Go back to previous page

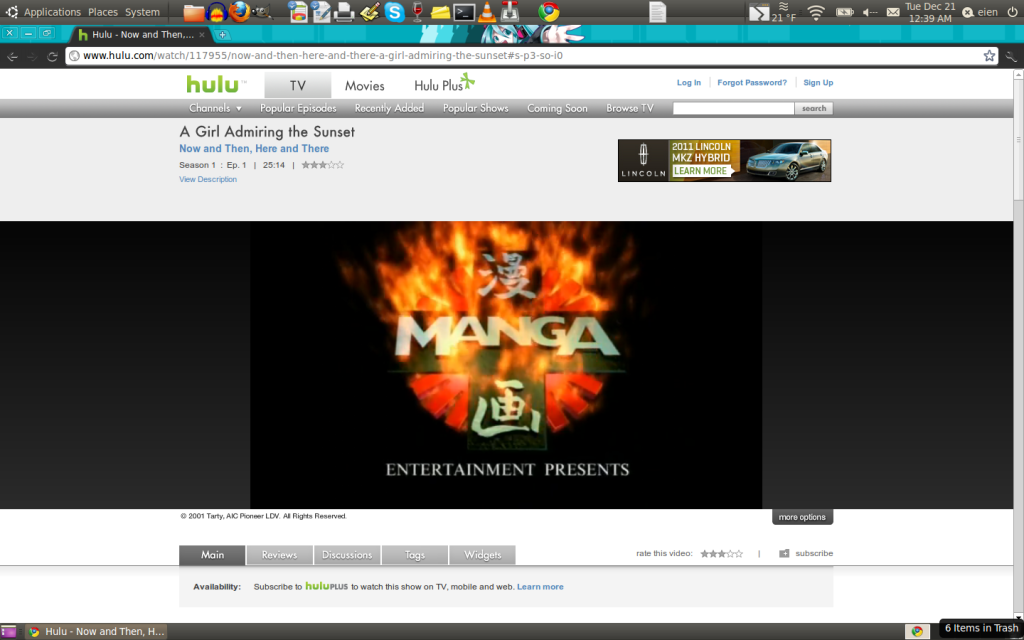(12, 56)
